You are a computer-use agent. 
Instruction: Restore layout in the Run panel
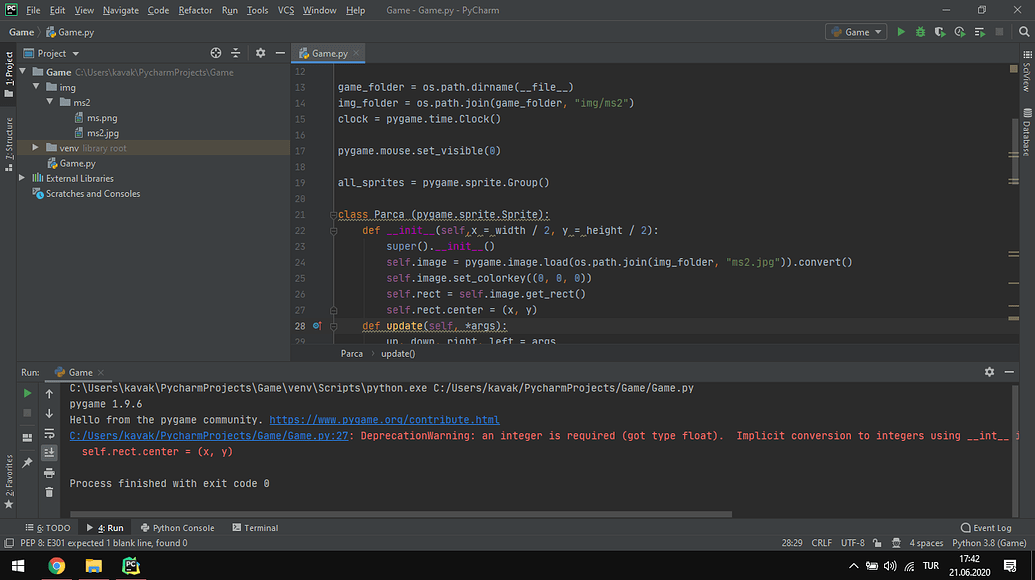pyautogui.click(x=27, y=437)
